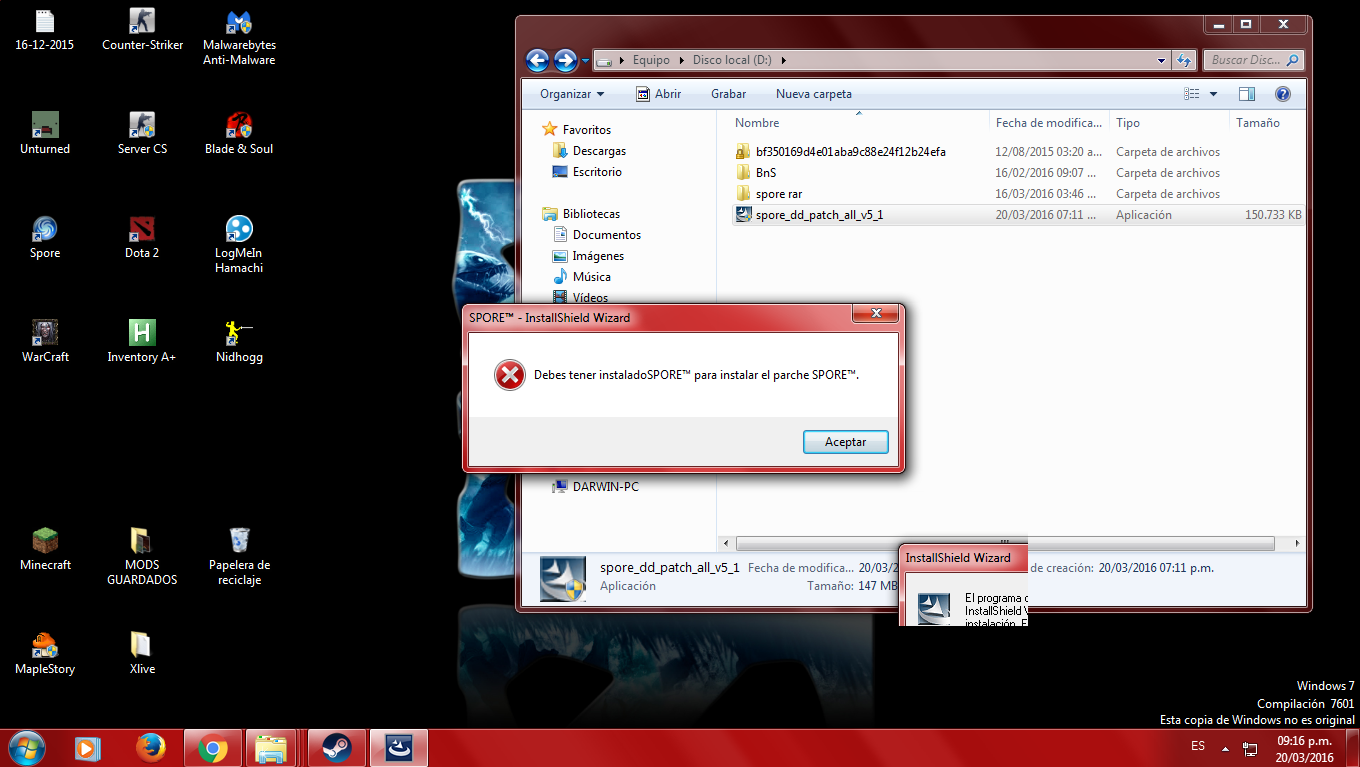Image resolution: width=1360 pixels, height=767 pixels.
Task: Create a Nueva carpeta
Action: 814,94
